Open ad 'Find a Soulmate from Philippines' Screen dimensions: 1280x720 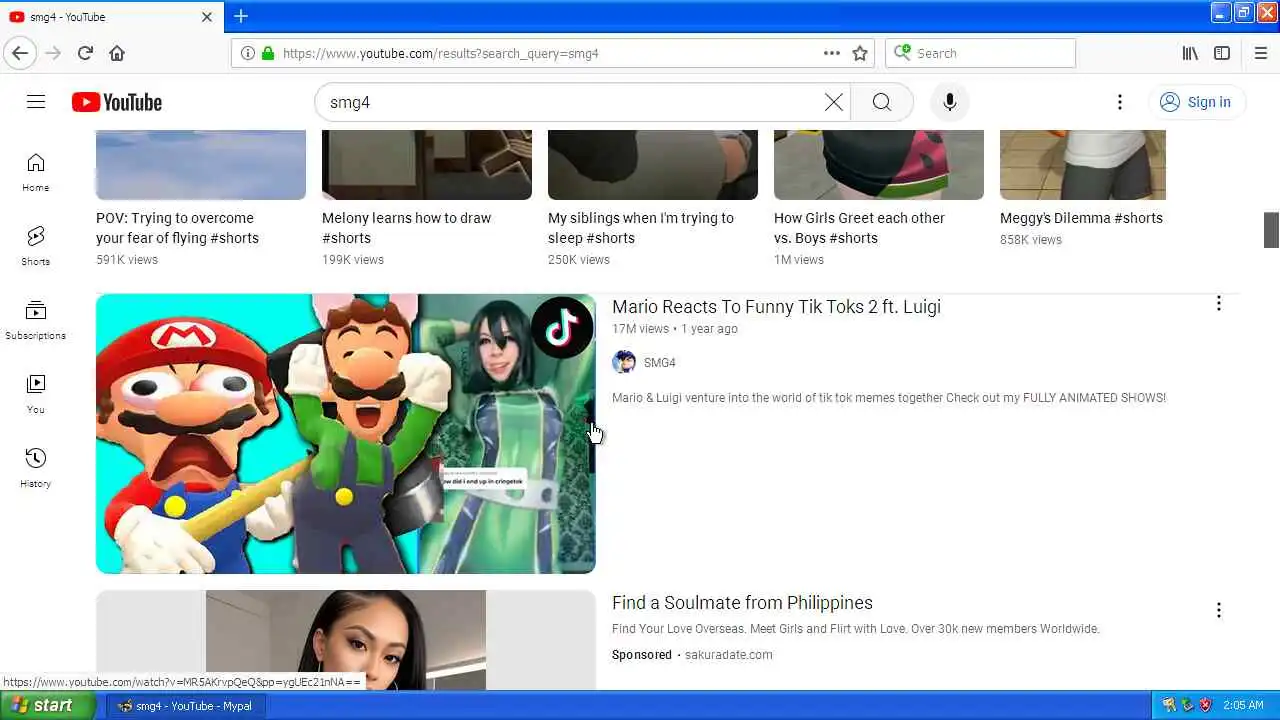[742, 603]
